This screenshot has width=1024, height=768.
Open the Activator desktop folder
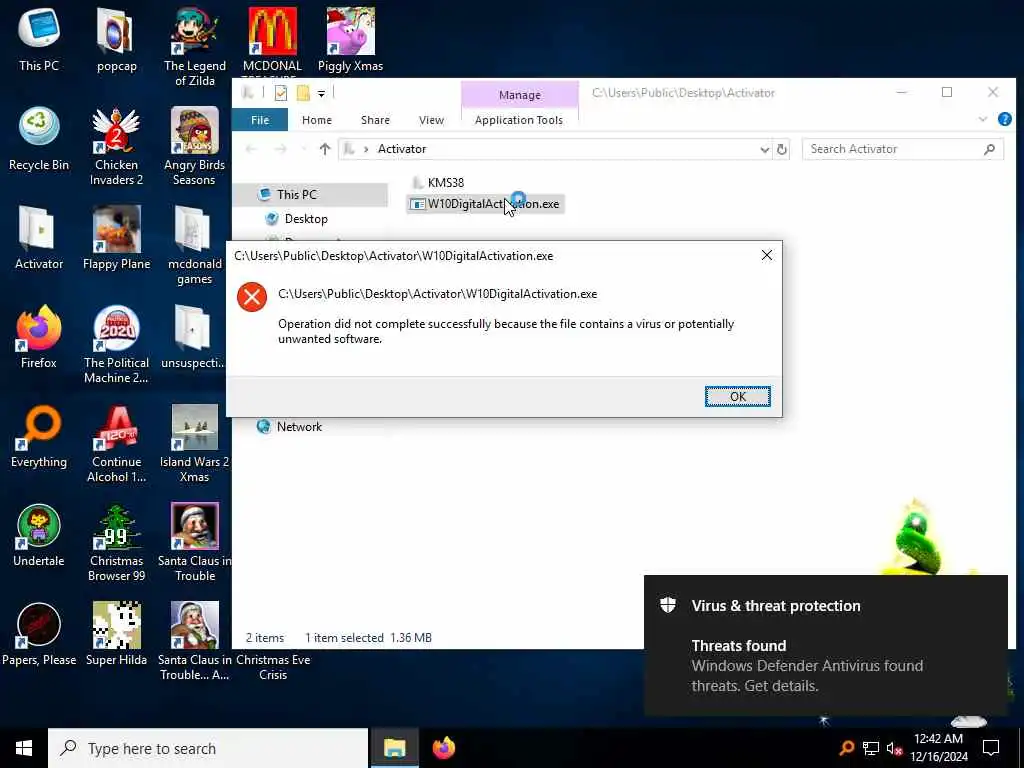pyautogui.click(x=39, y=238)
